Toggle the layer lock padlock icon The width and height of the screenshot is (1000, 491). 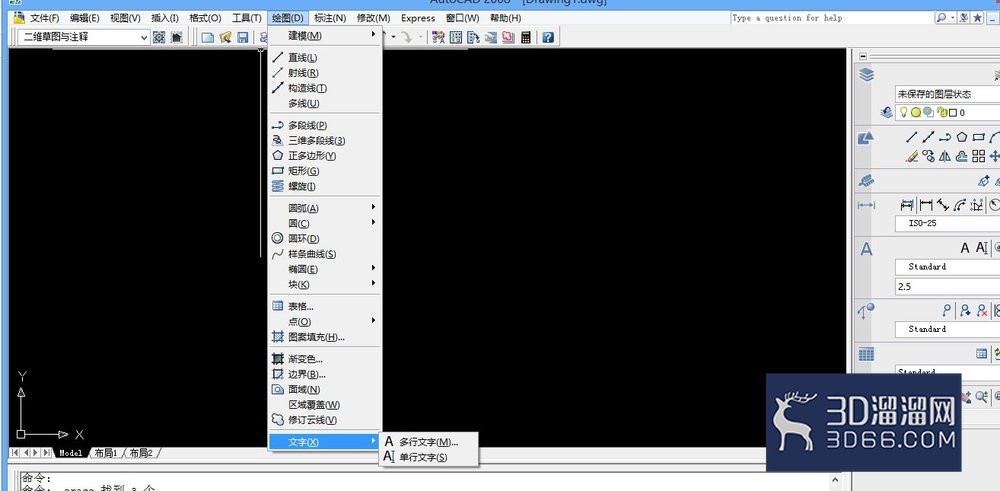coord(943,112)
